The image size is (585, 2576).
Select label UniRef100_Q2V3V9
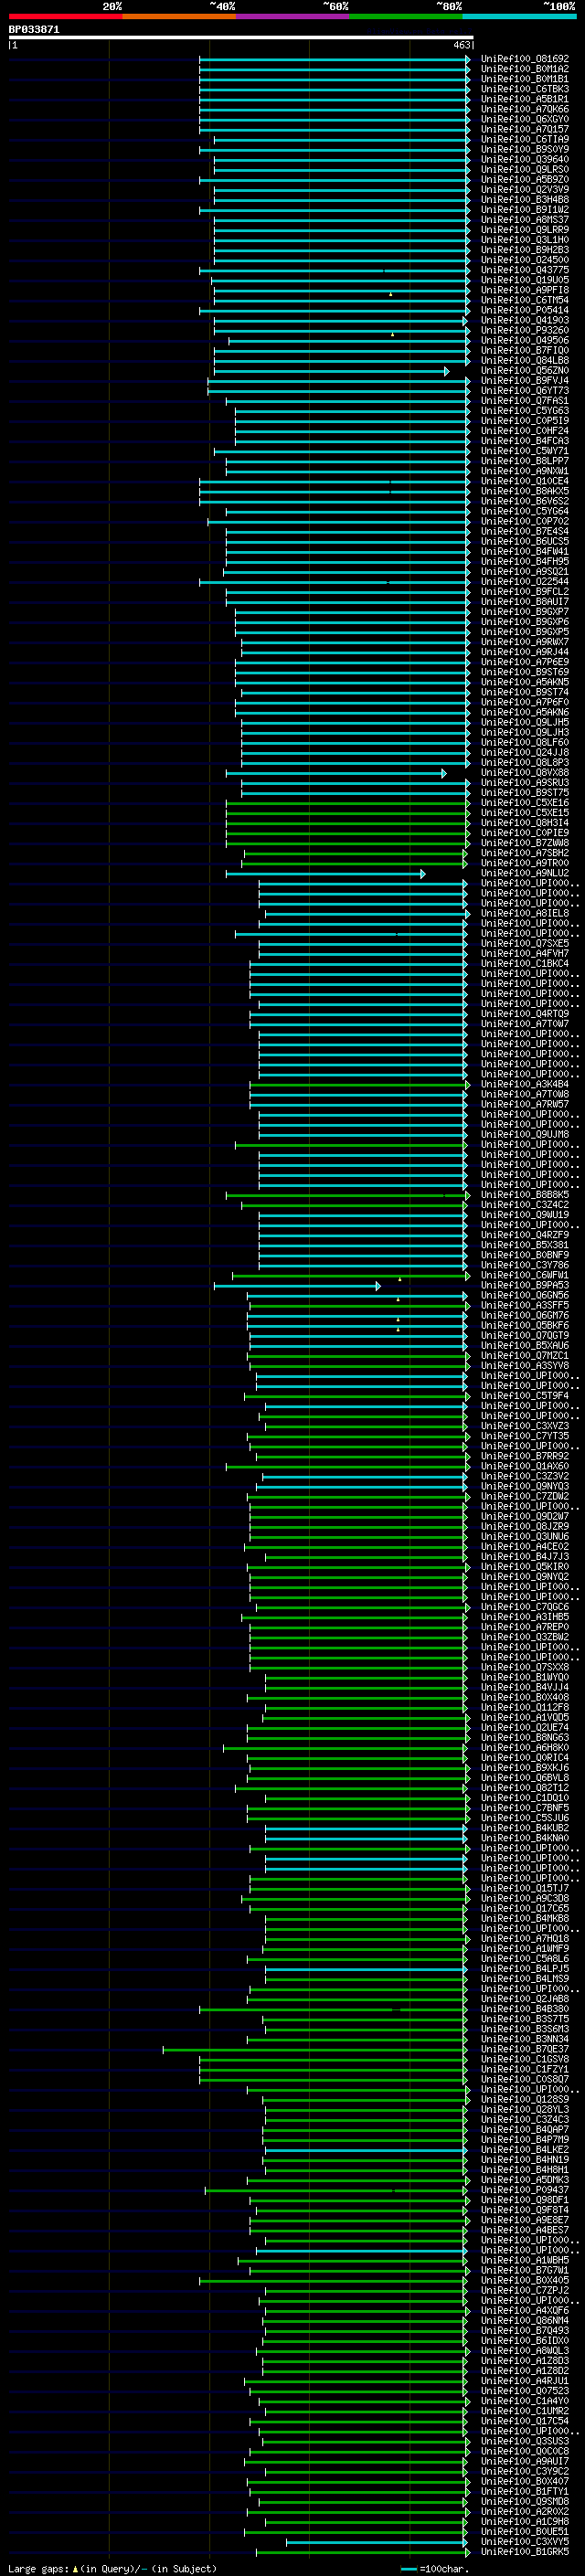[525, 190]
